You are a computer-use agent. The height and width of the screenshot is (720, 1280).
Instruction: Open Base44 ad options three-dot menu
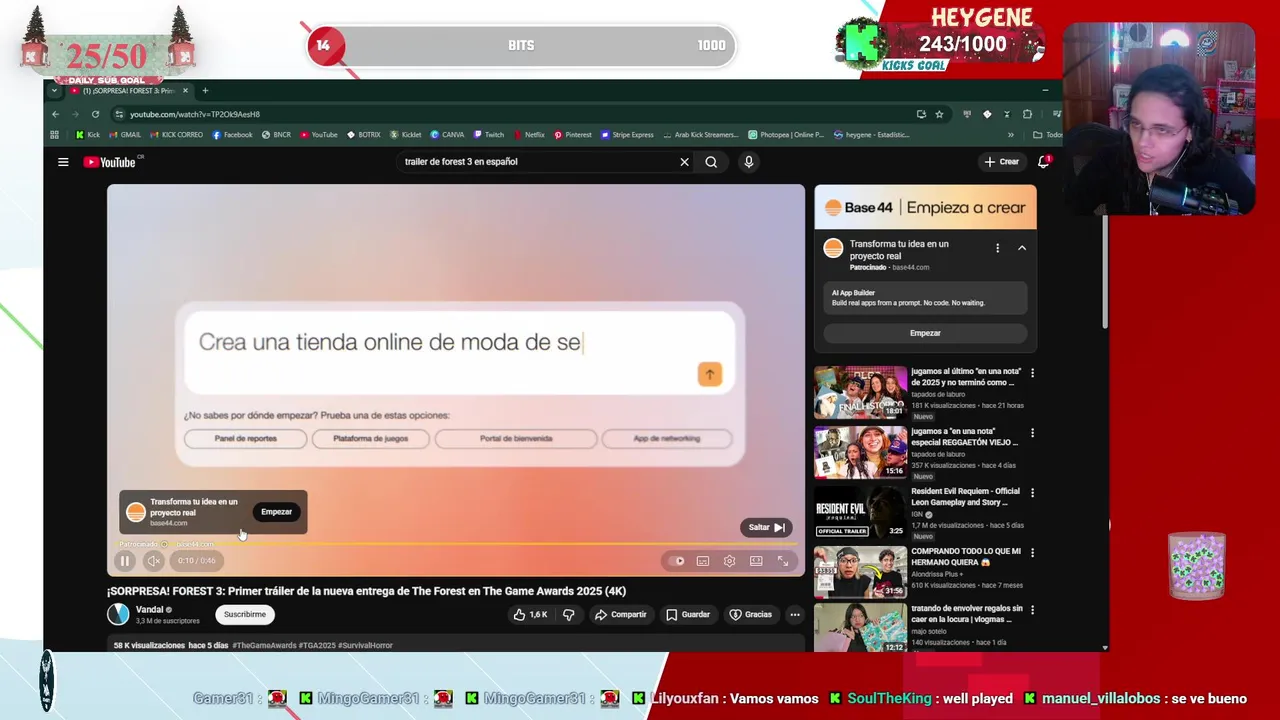[997, 248]
